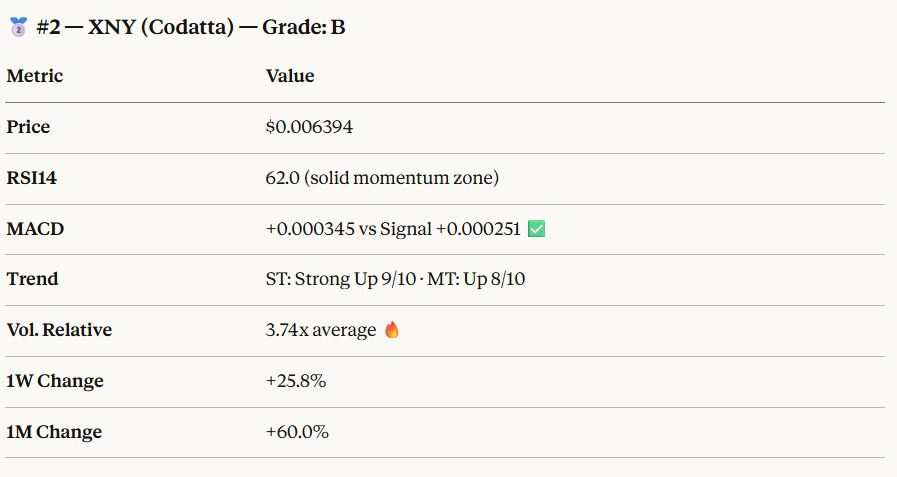Click the 62.0 solid momentum zone text
Image resolution: width=897 pixels, height=477 pixels.
point(382,178)
